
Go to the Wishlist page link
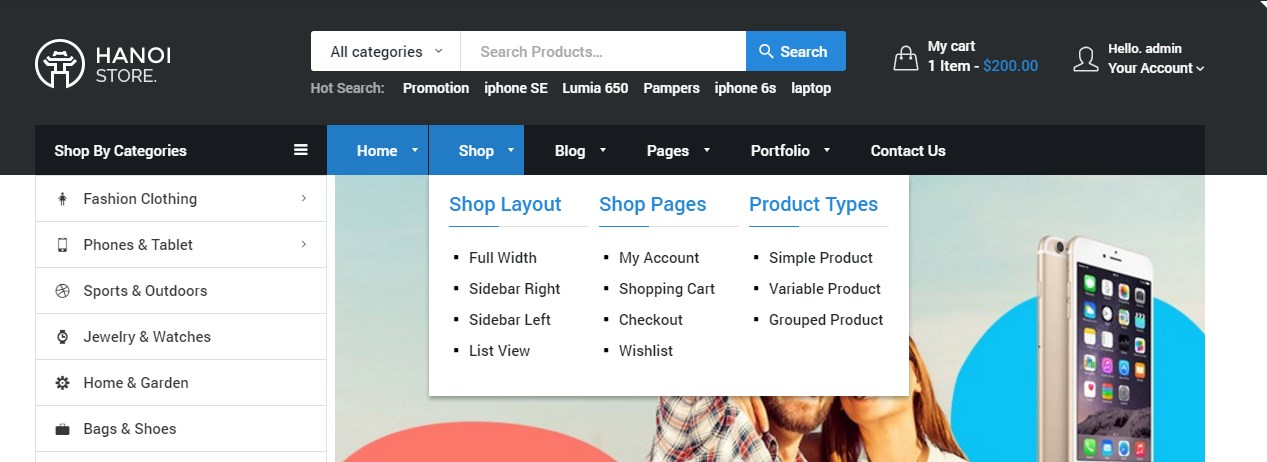(645, 351)
